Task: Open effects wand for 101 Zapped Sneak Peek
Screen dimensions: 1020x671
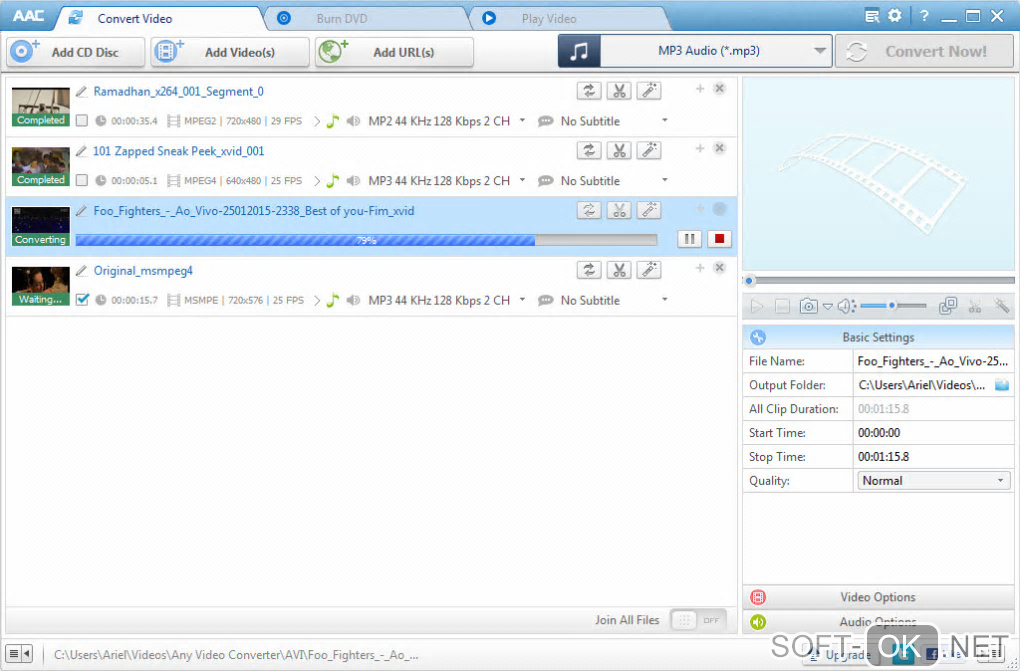Action: click(x=649, y=151)
